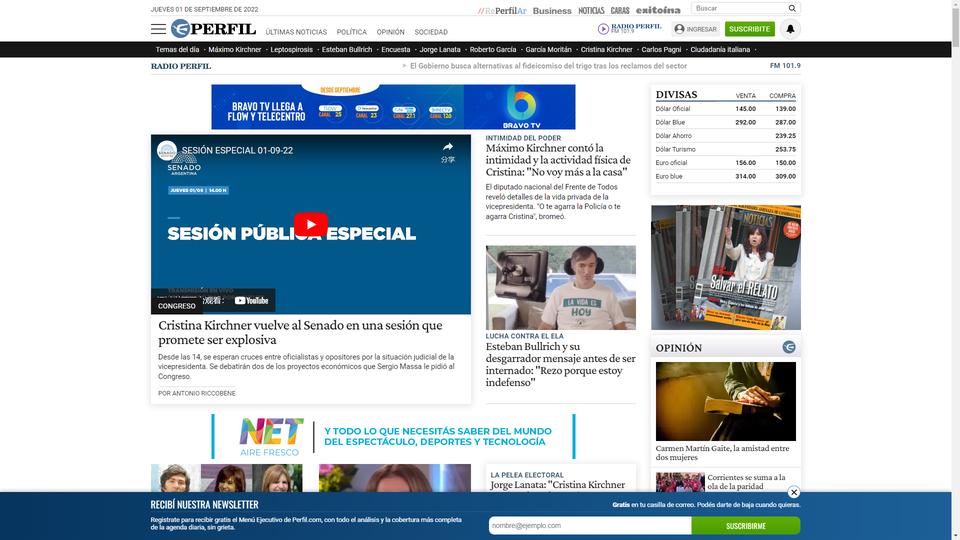This screenshot has width=960, height=540.
Task: Open ÚLTIMAS NOTICIAS menu
Action: tap(296, 32)
